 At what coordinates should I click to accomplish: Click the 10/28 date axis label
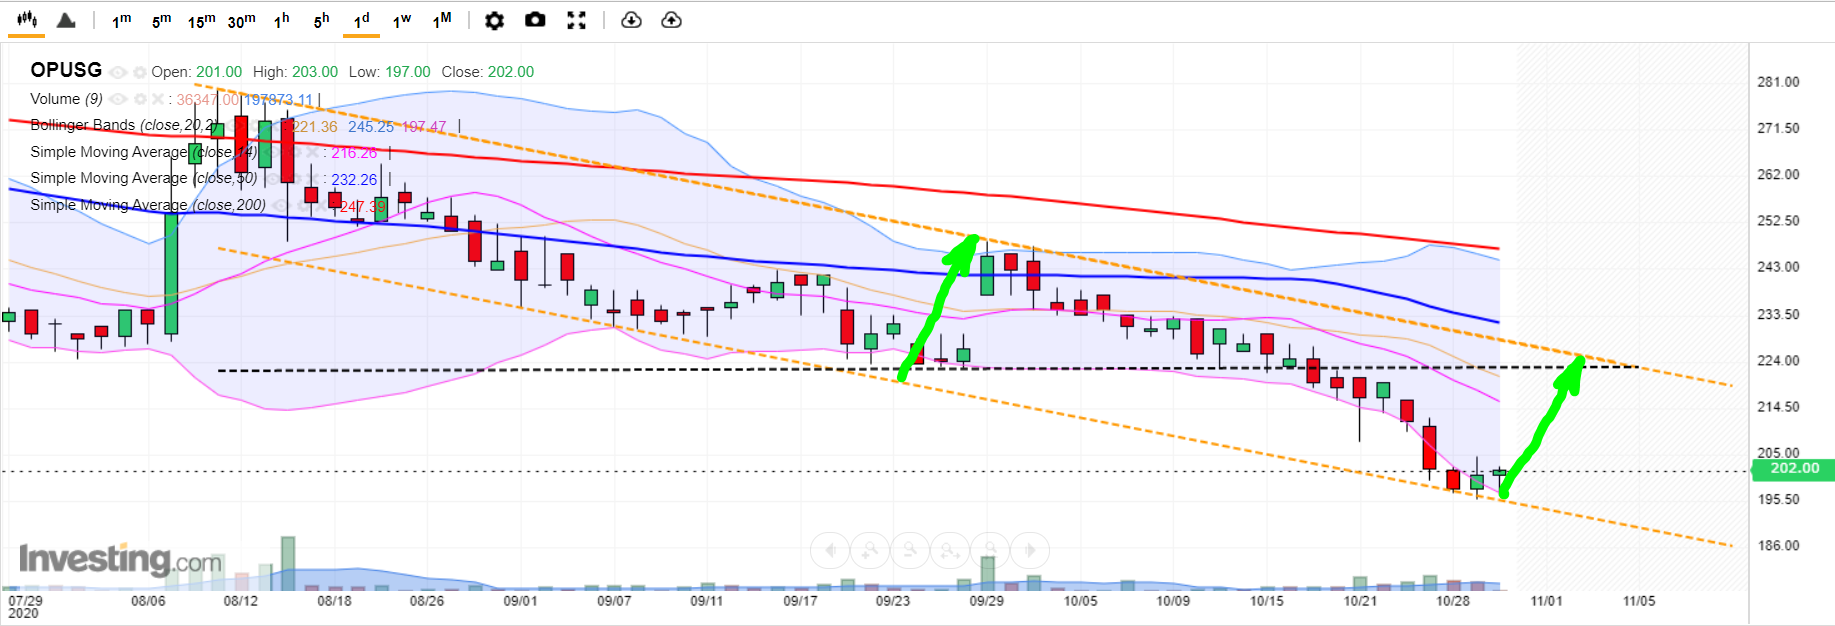pyautogui.click(x=1453, y=601)
